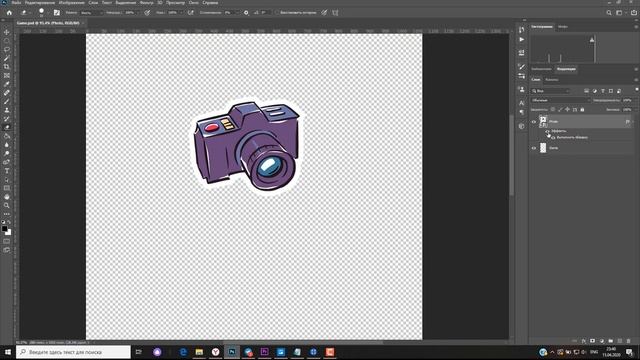Click the add layer style fx icon
This screenshot has height=360, width=640.
tap(584, 341)
